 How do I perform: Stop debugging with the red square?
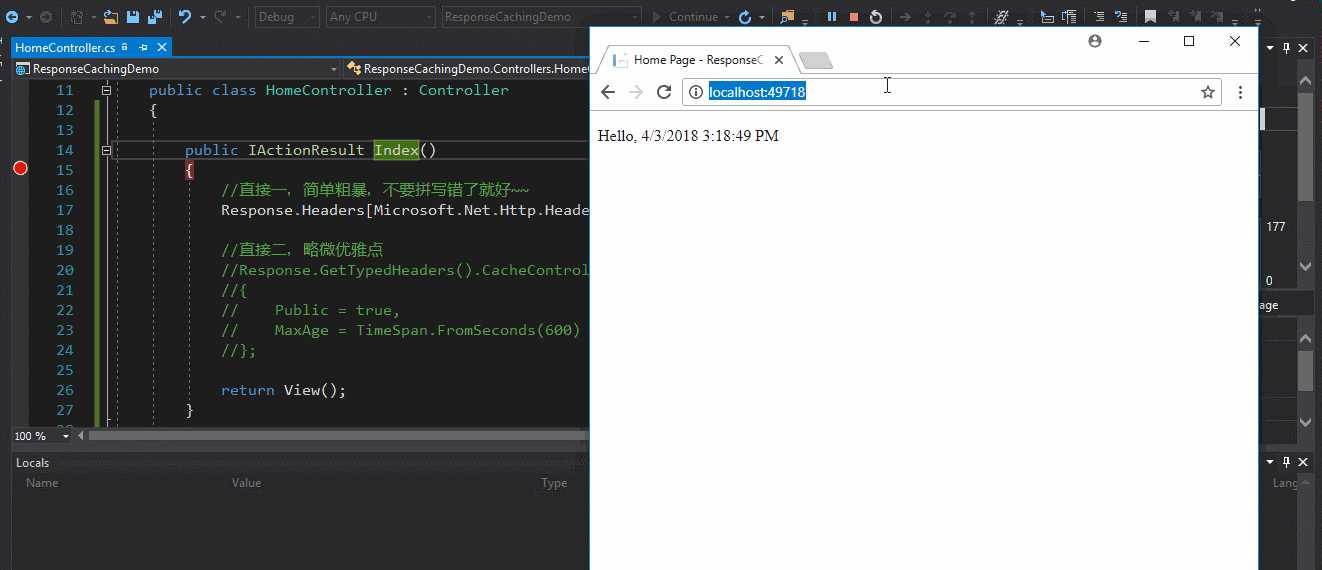tap(853, 17)
